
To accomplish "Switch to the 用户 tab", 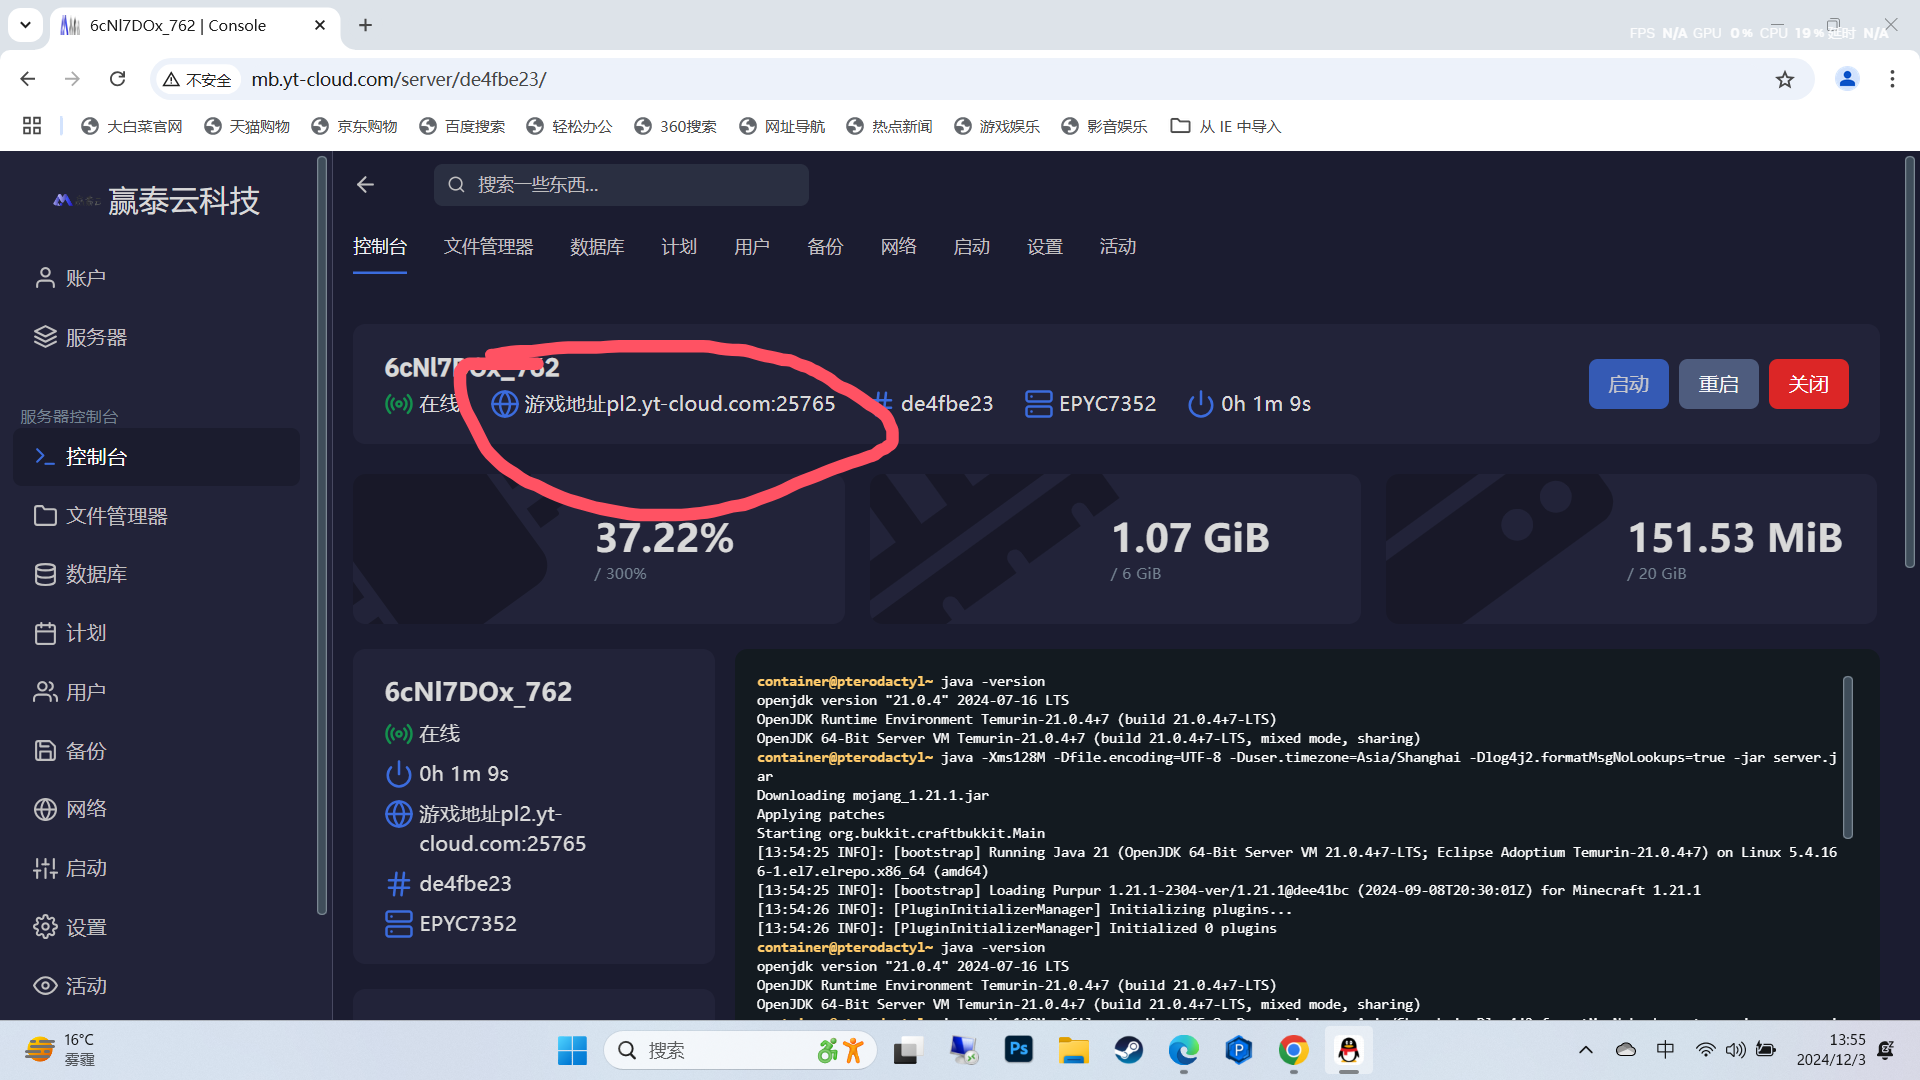I will tap(752, 247).
